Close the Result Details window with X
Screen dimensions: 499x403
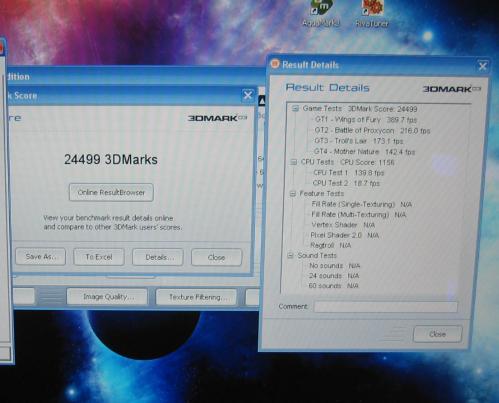(x=482, y=66)
